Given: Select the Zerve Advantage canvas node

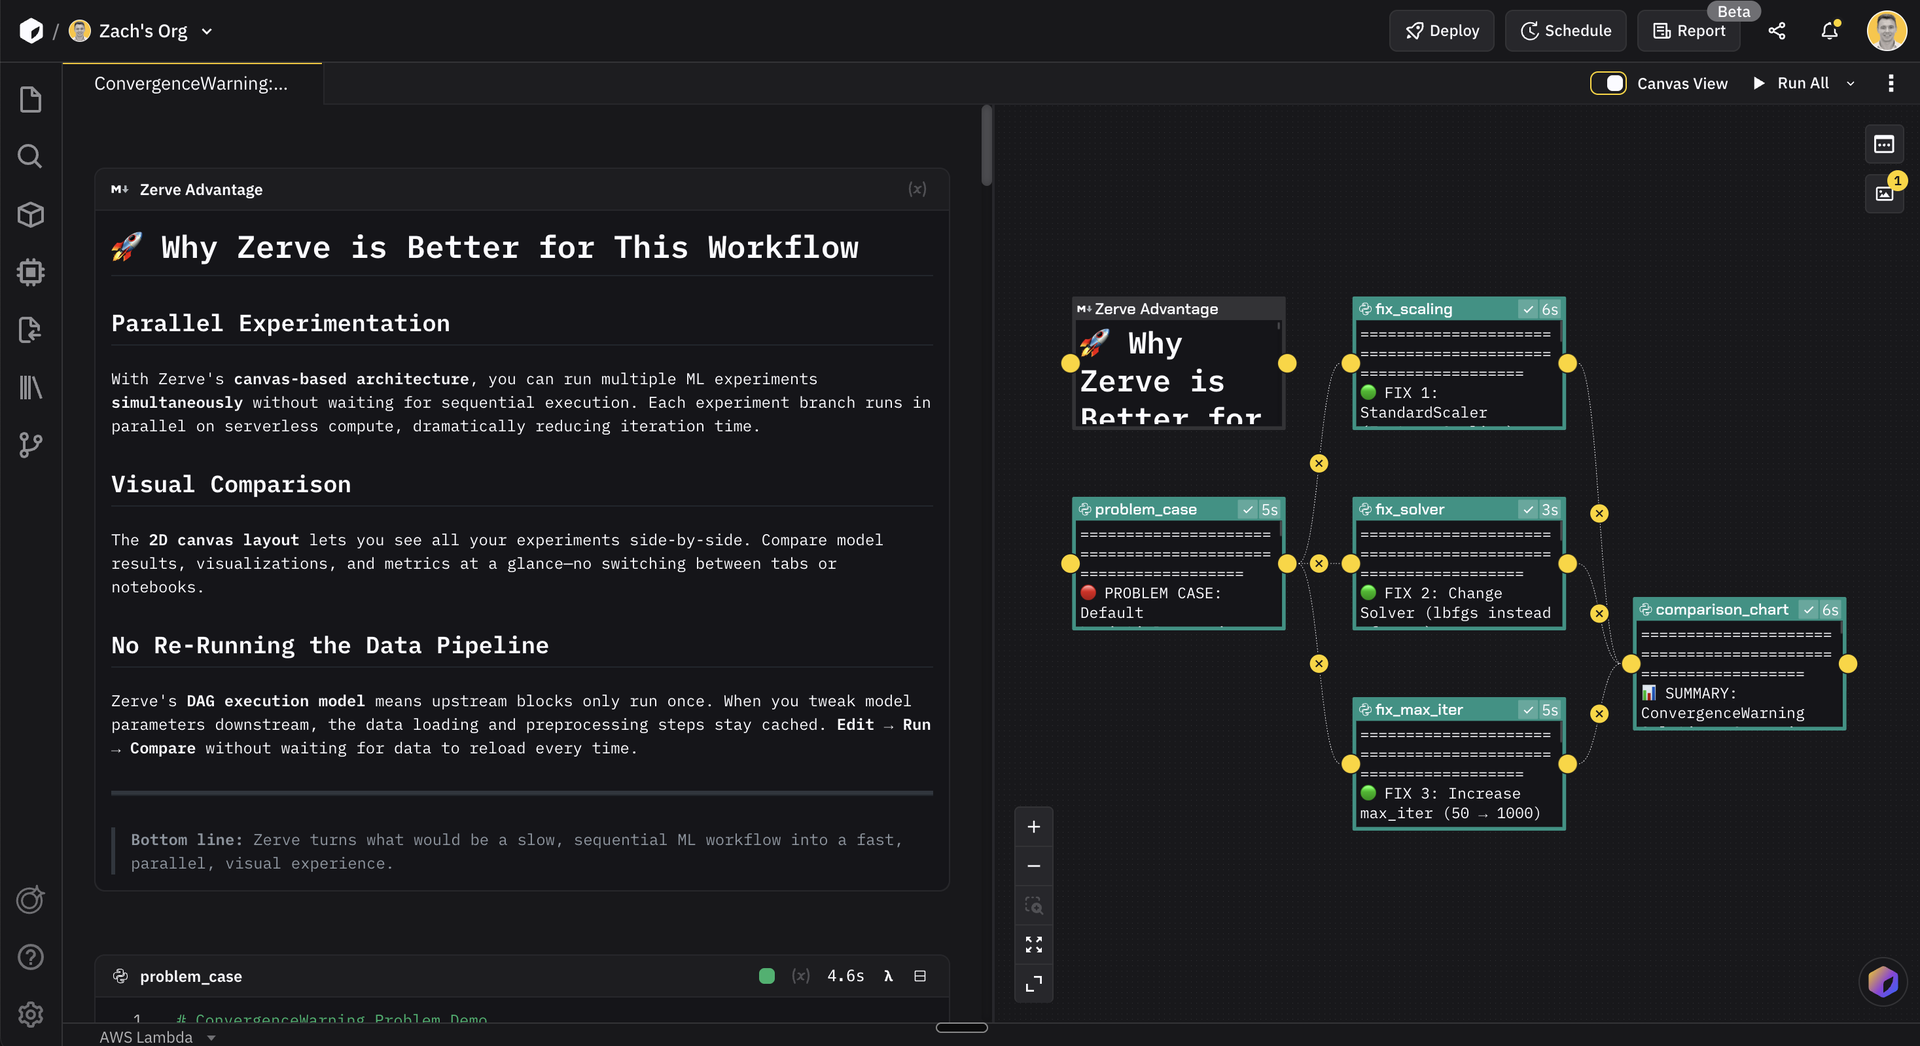Looking at the screenshot, I should click(1179, 364).
